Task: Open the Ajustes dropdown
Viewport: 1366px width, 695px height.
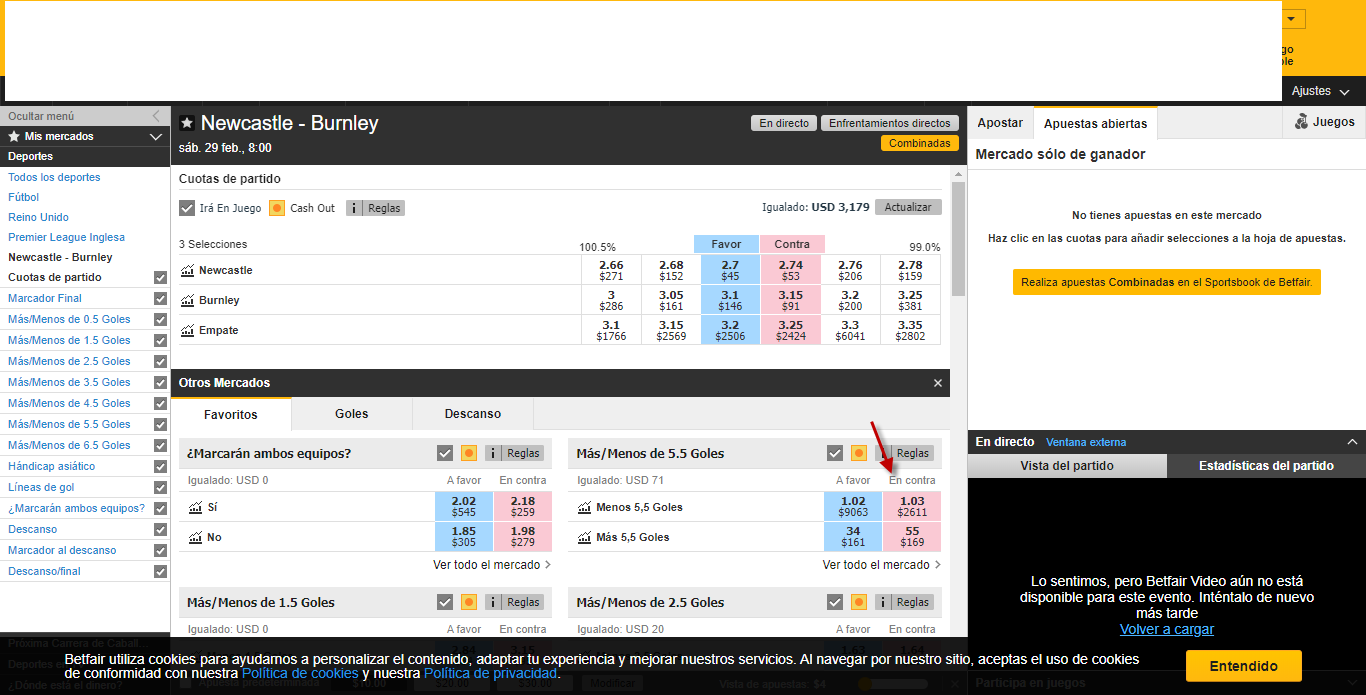Action: [x=1320, y=91]
